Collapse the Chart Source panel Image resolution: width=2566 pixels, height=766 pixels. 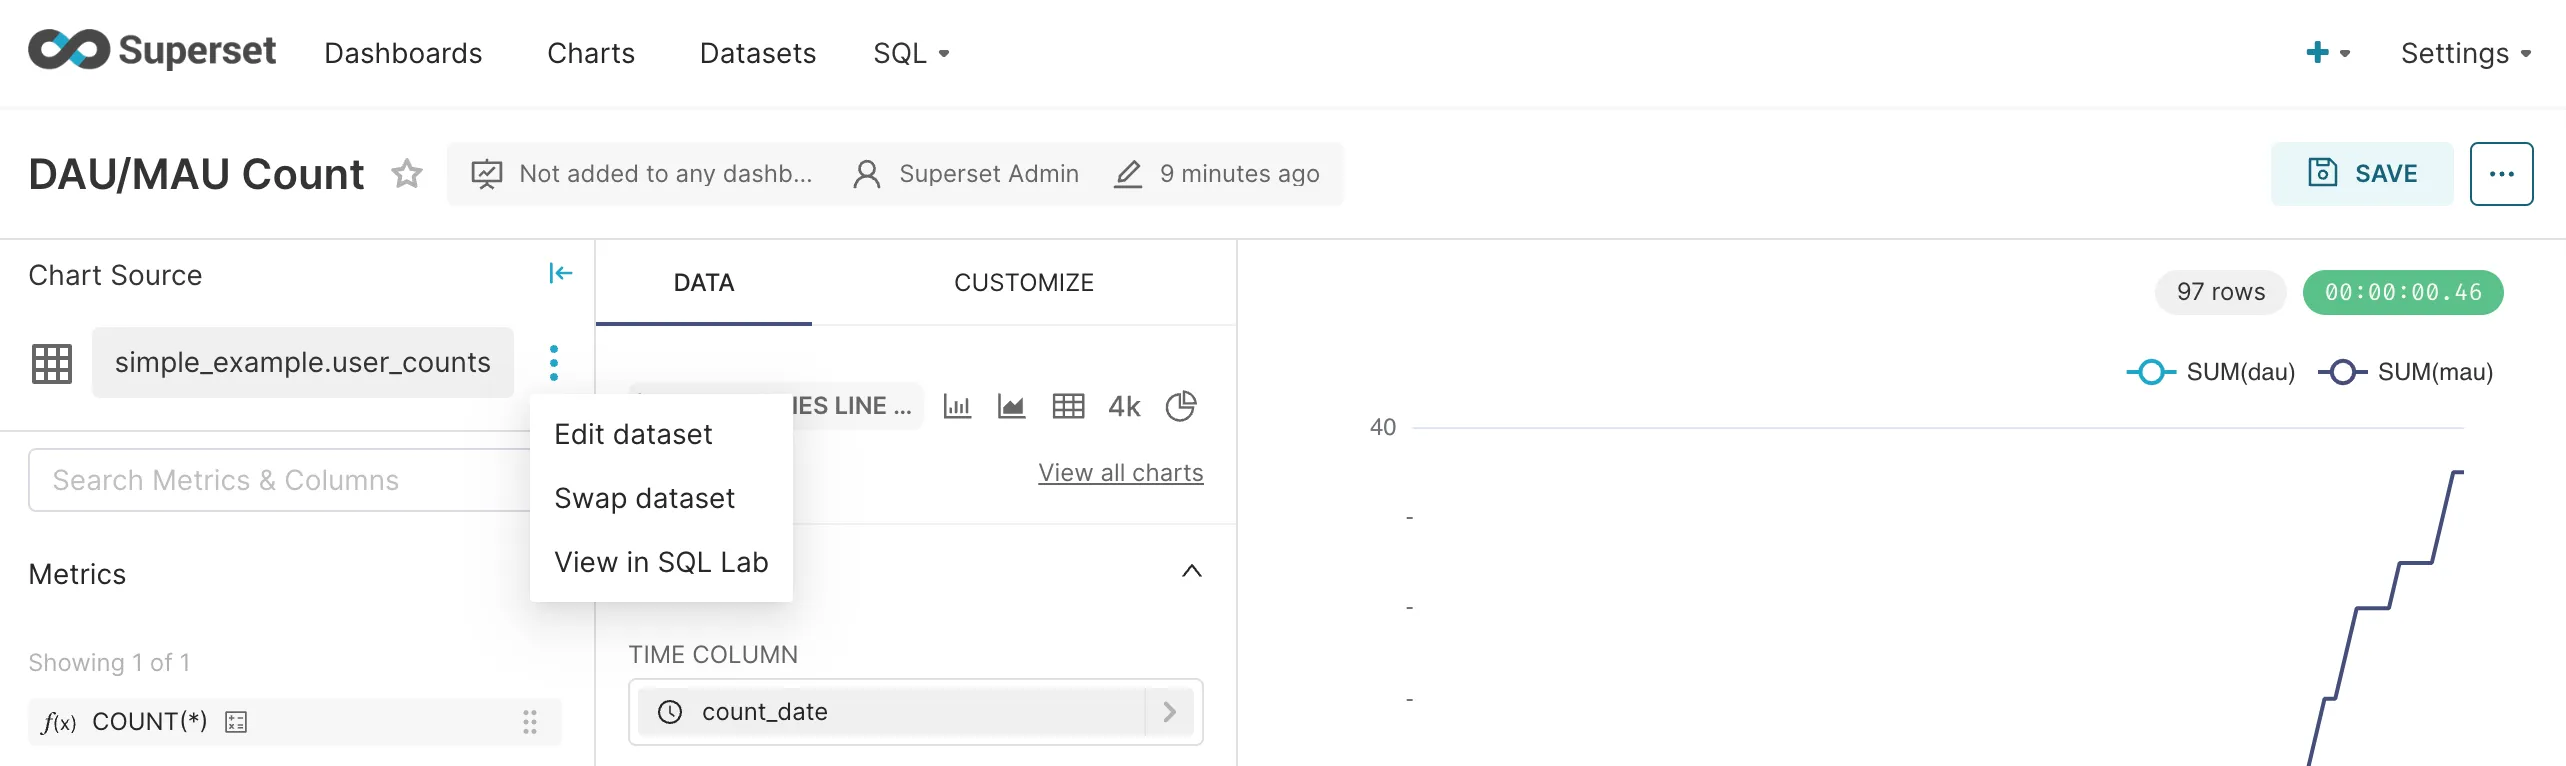pos(560,273)
